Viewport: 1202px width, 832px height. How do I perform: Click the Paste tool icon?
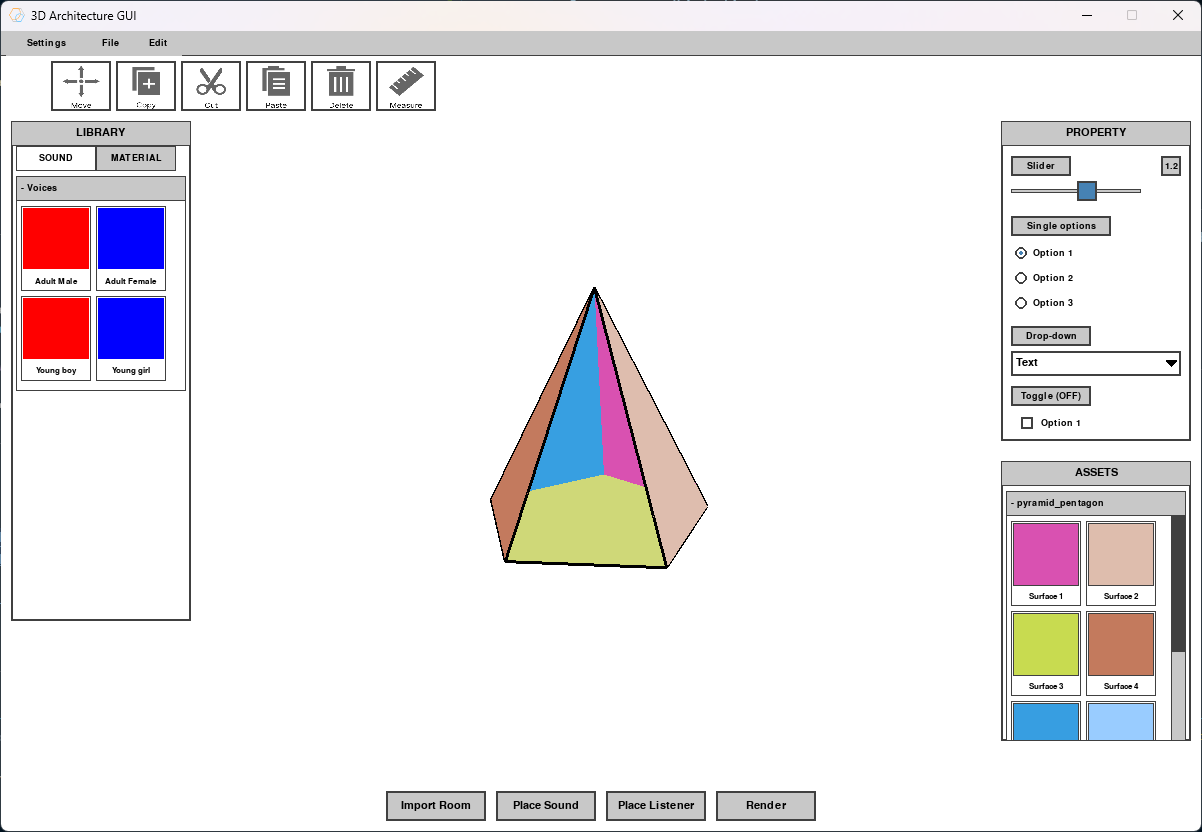(x=276, y=85)
